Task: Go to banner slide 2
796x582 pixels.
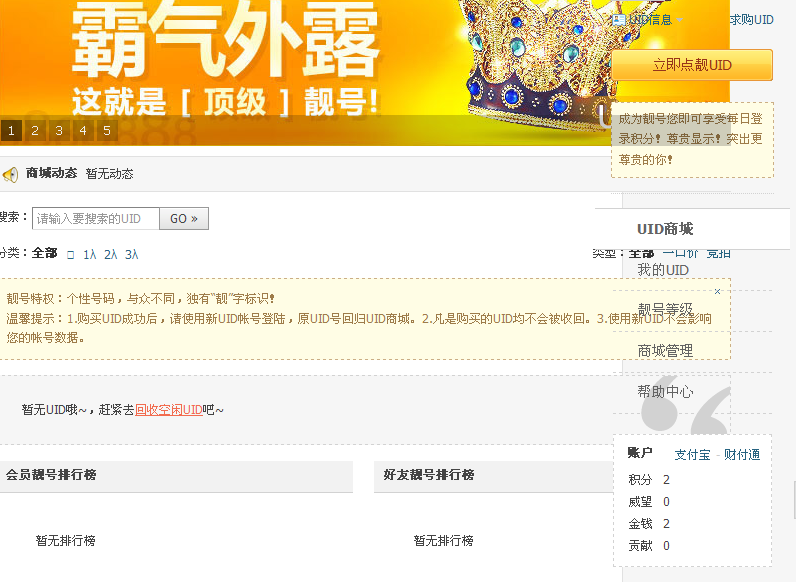Action: [35, 131]
